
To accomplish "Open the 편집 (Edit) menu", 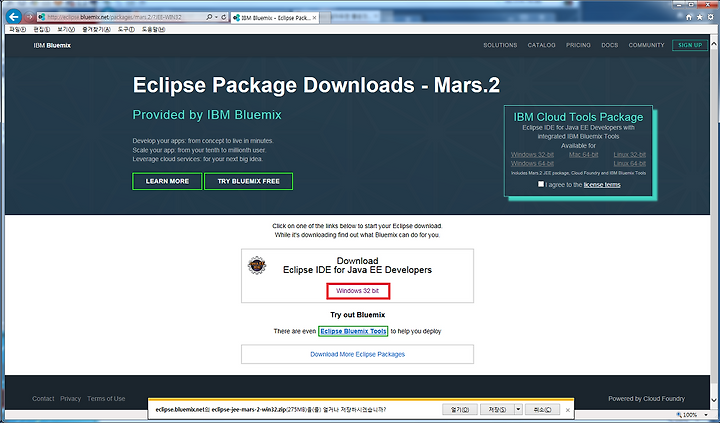I will pos(41,29).
